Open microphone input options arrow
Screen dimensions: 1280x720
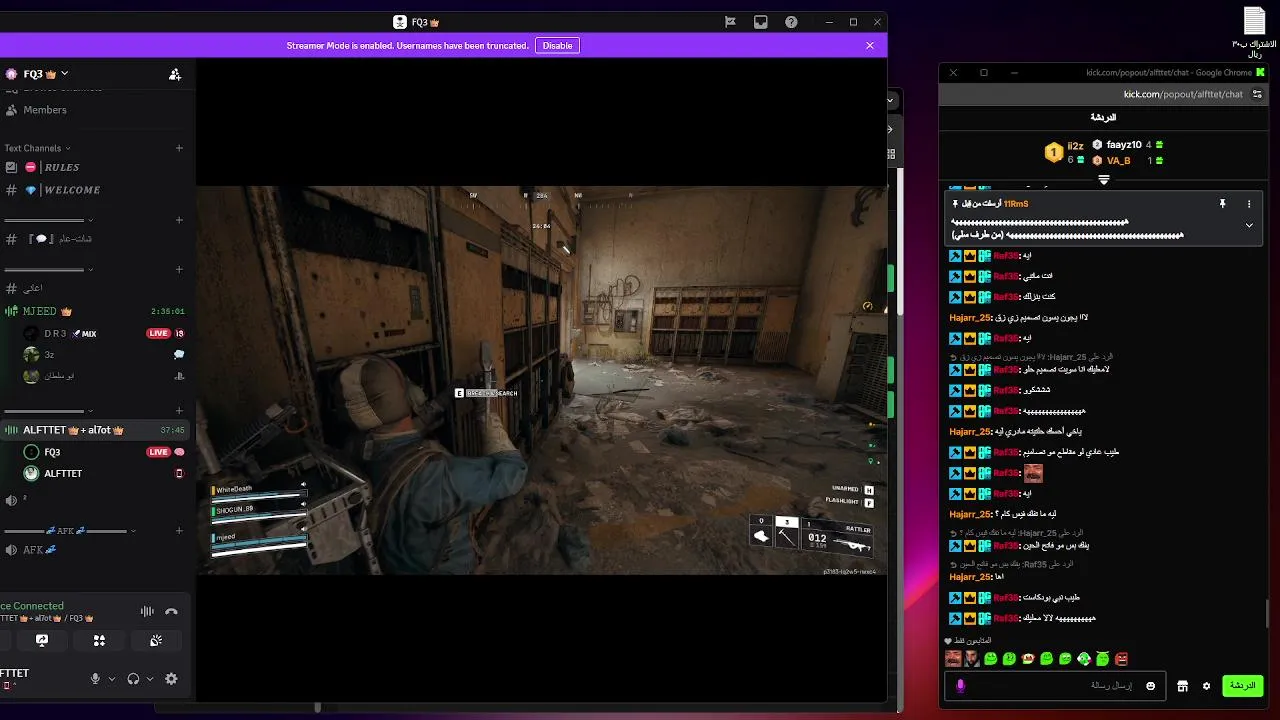click(111, 679)
